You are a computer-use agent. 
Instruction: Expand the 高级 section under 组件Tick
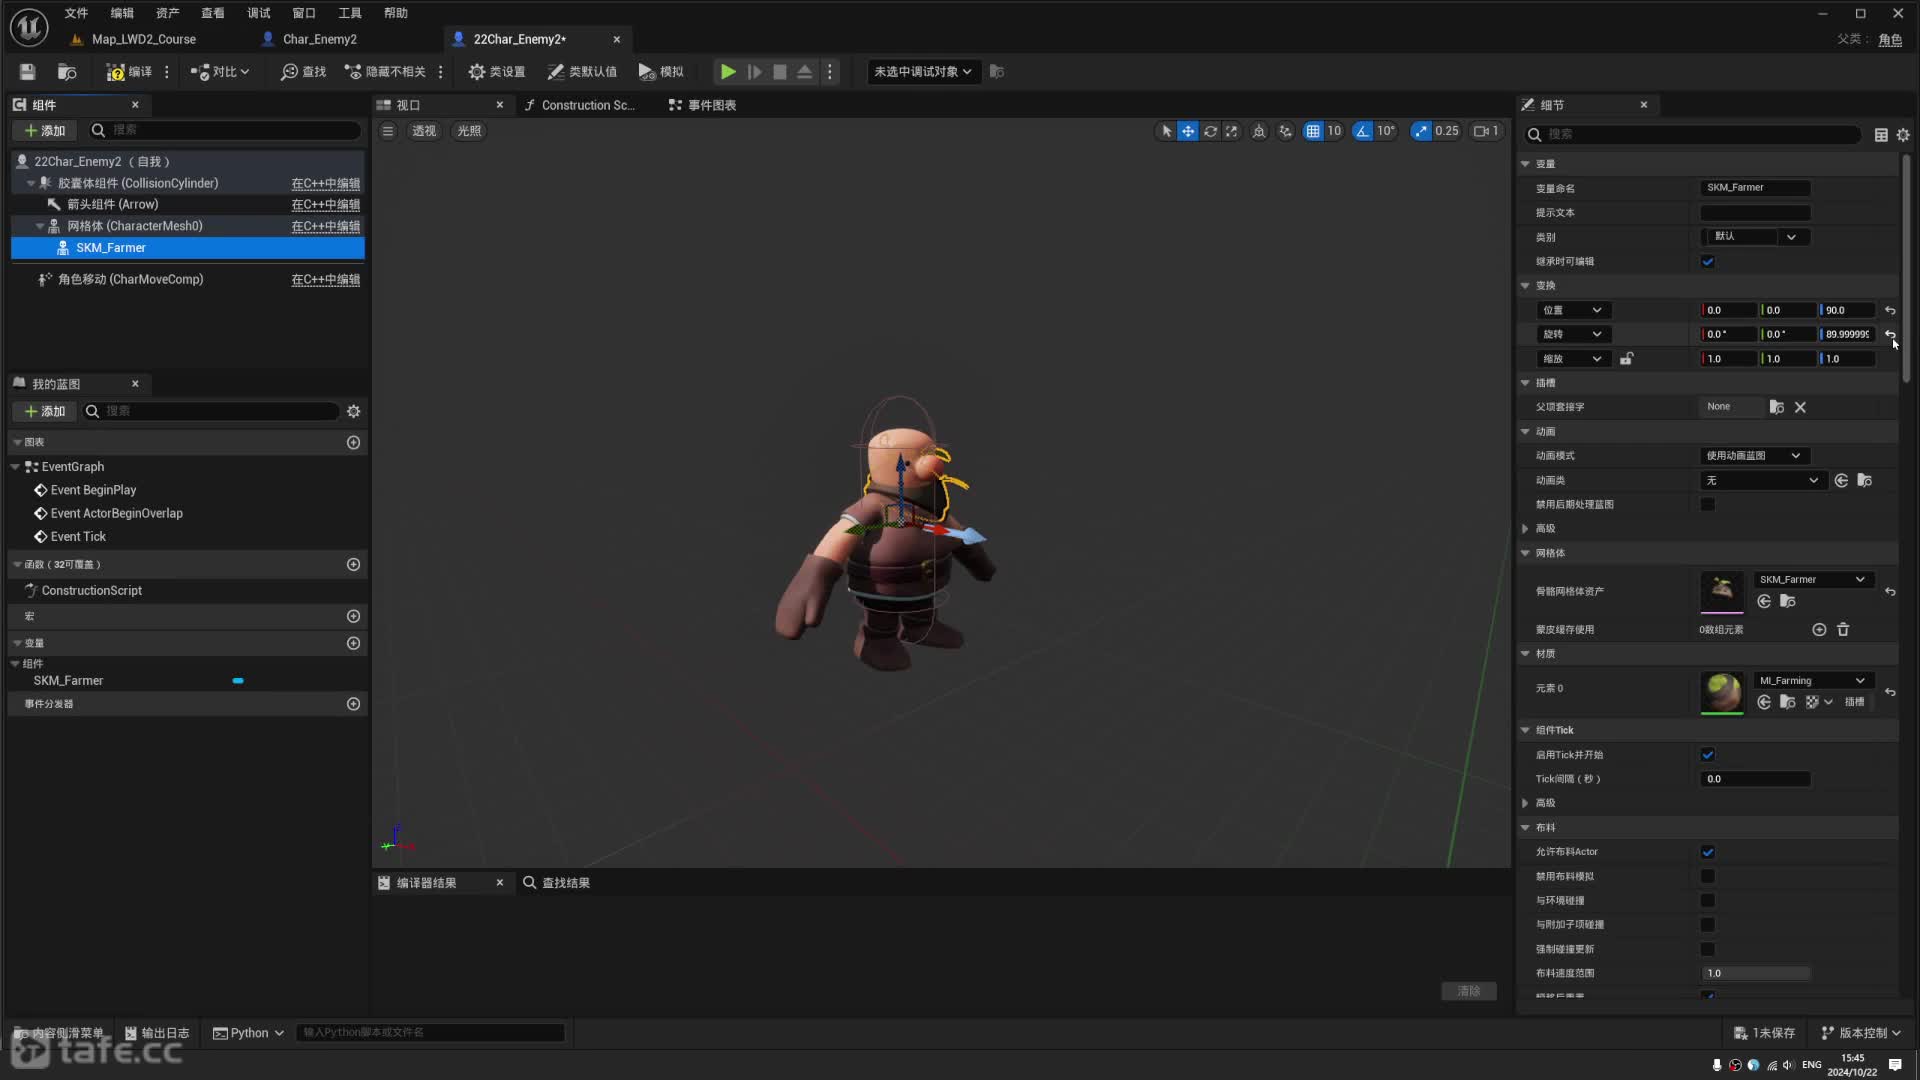pos(1526,803)
